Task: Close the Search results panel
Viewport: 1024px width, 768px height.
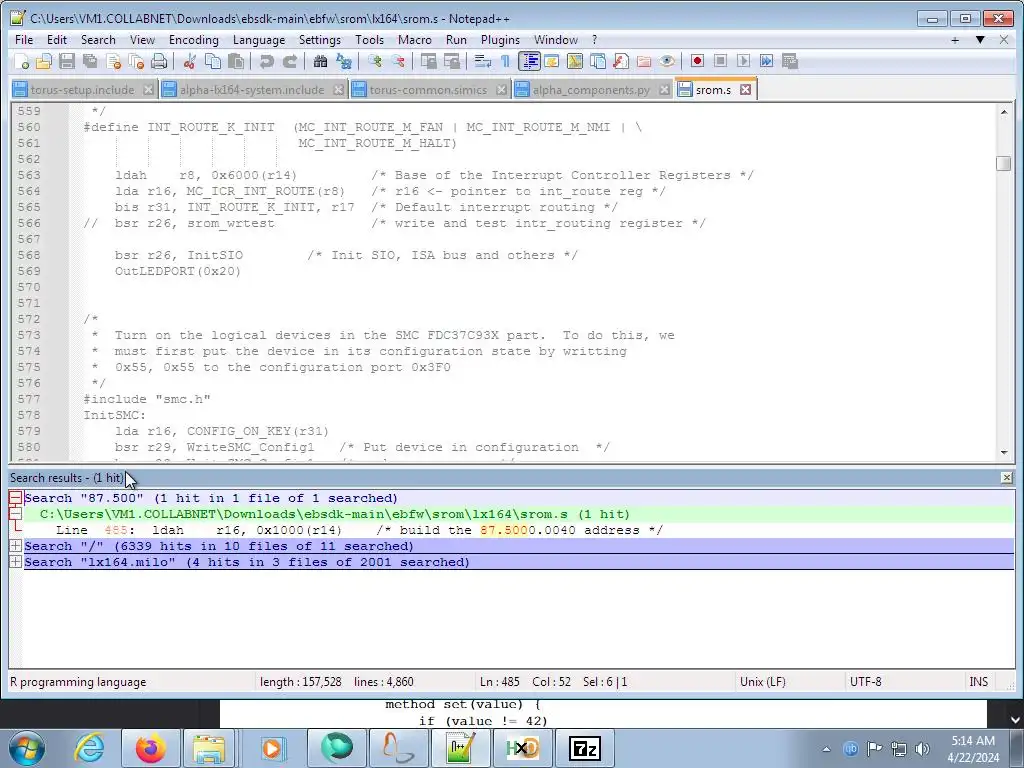Action: point(1006,478)
